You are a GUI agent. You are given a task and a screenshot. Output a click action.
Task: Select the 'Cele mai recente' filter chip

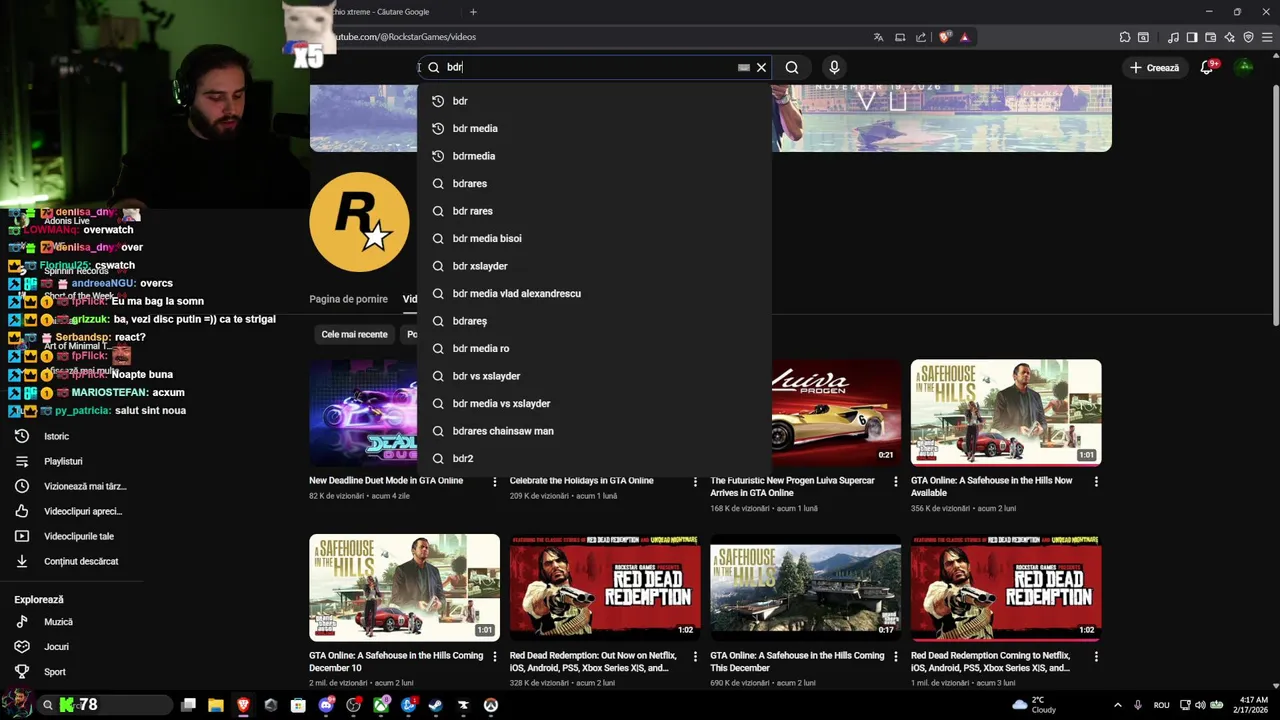[x=354, y=334]
